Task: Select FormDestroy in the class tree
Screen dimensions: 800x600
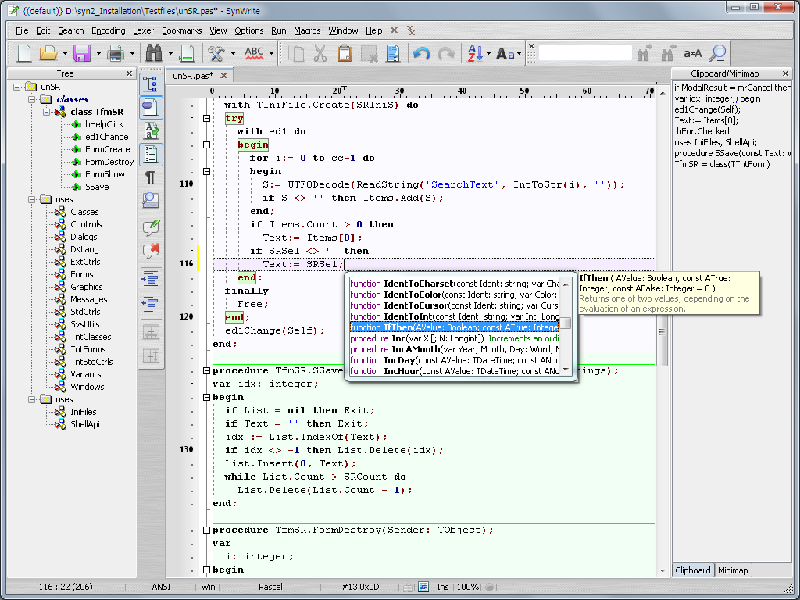Action: coord(109,162)
